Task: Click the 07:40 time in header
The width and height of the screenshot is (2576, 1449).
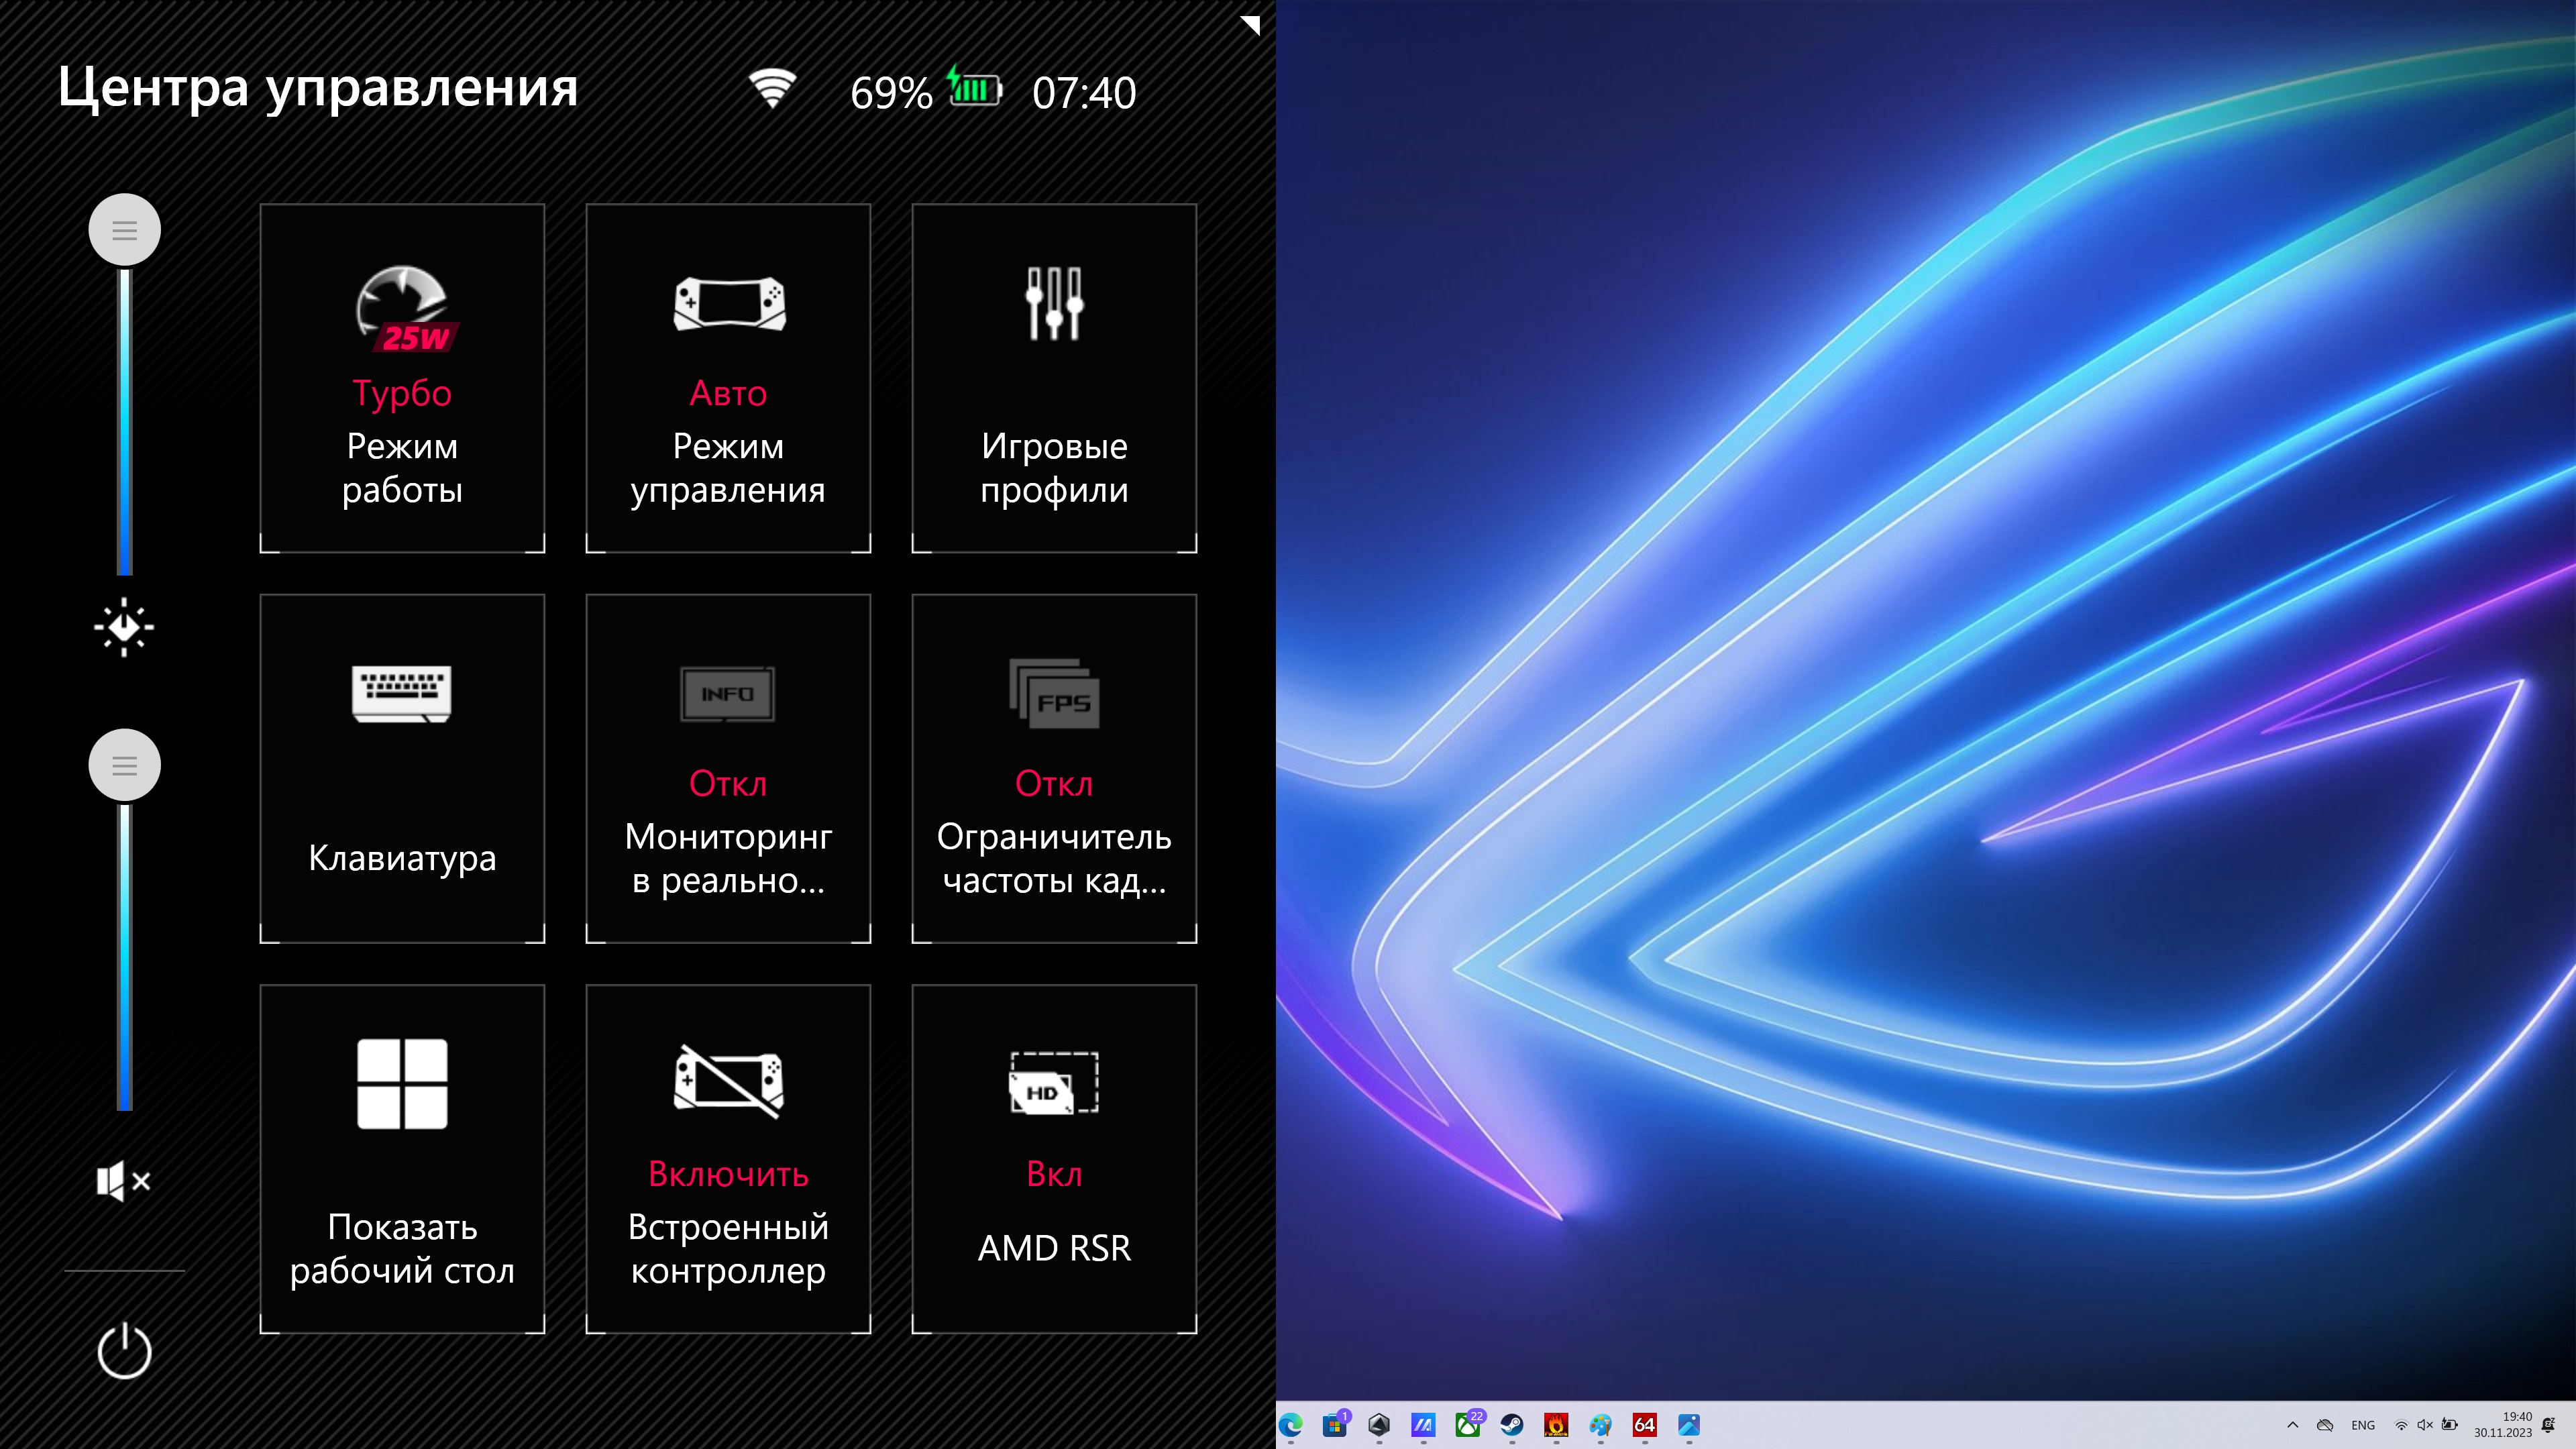Action: coord(1084,93)
